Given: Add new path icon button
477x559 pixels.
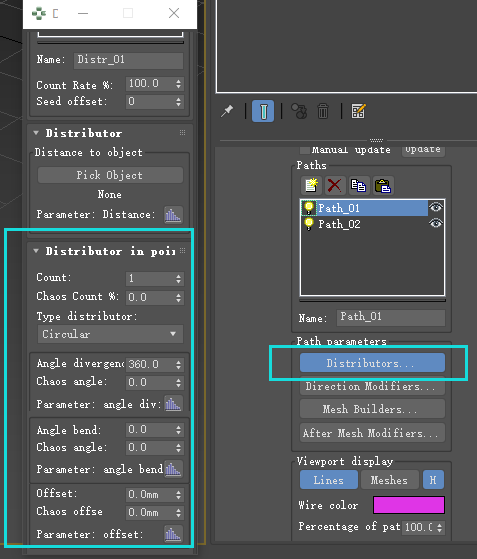Looking at the screenshot, I should pyautogui.click(x=311, y=185).
